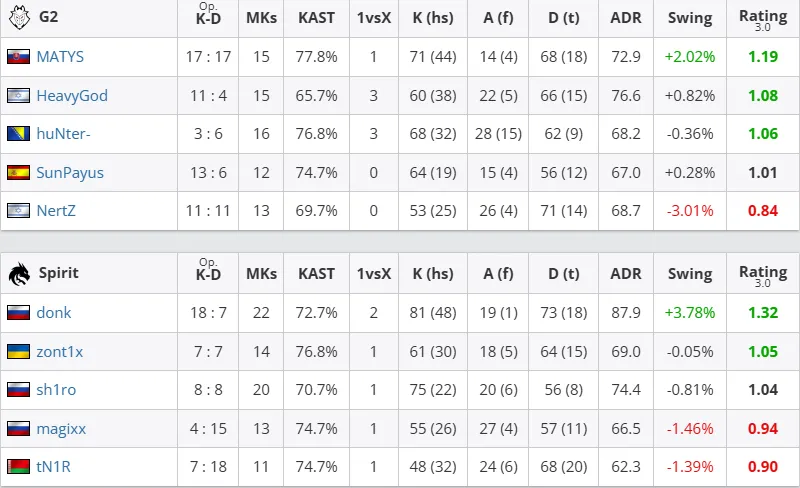The image size is (800, 488).
Task: Sort G2 table by ADR header
Action: [626, 18]
